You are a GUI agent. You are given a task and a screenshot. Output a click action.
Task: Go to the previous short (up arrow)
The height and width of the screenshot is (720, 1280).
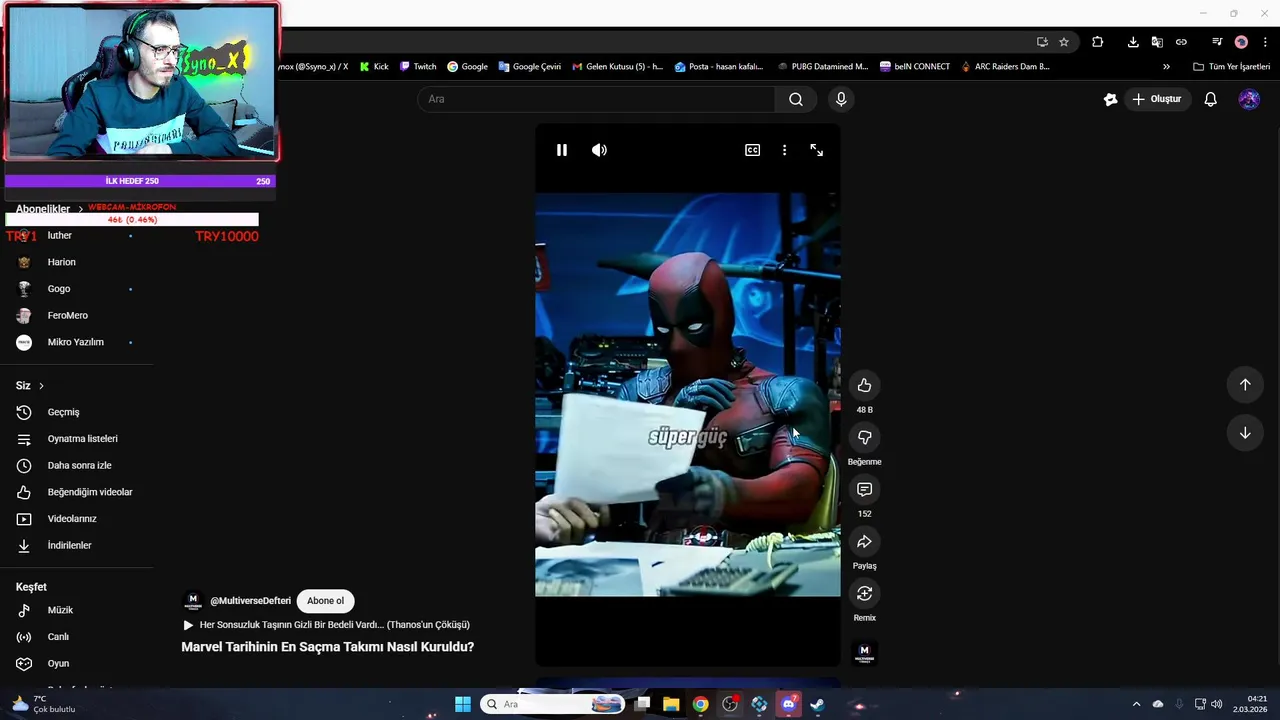click(1245, 385)
